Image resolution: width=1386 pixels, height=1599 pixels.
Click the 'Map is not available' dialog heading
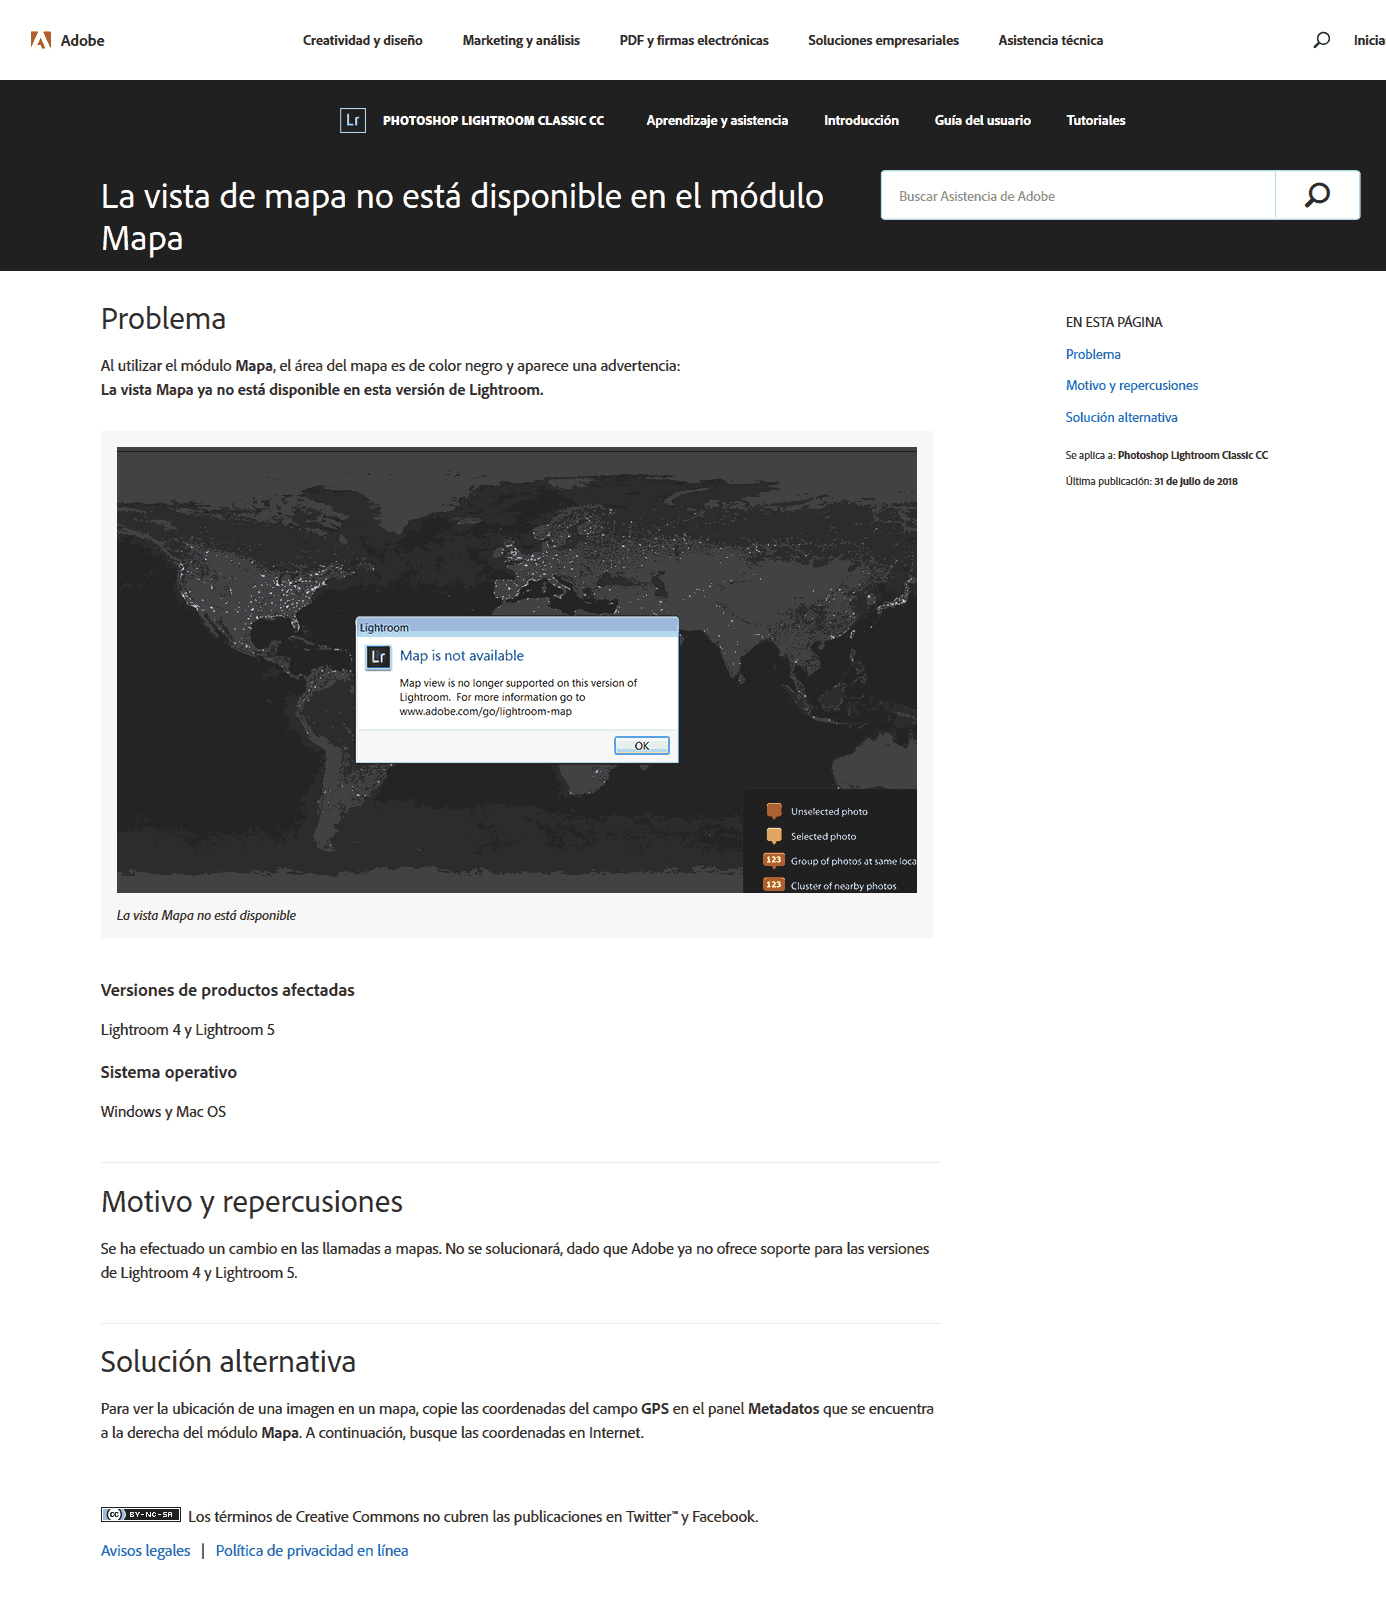[462, 655]
